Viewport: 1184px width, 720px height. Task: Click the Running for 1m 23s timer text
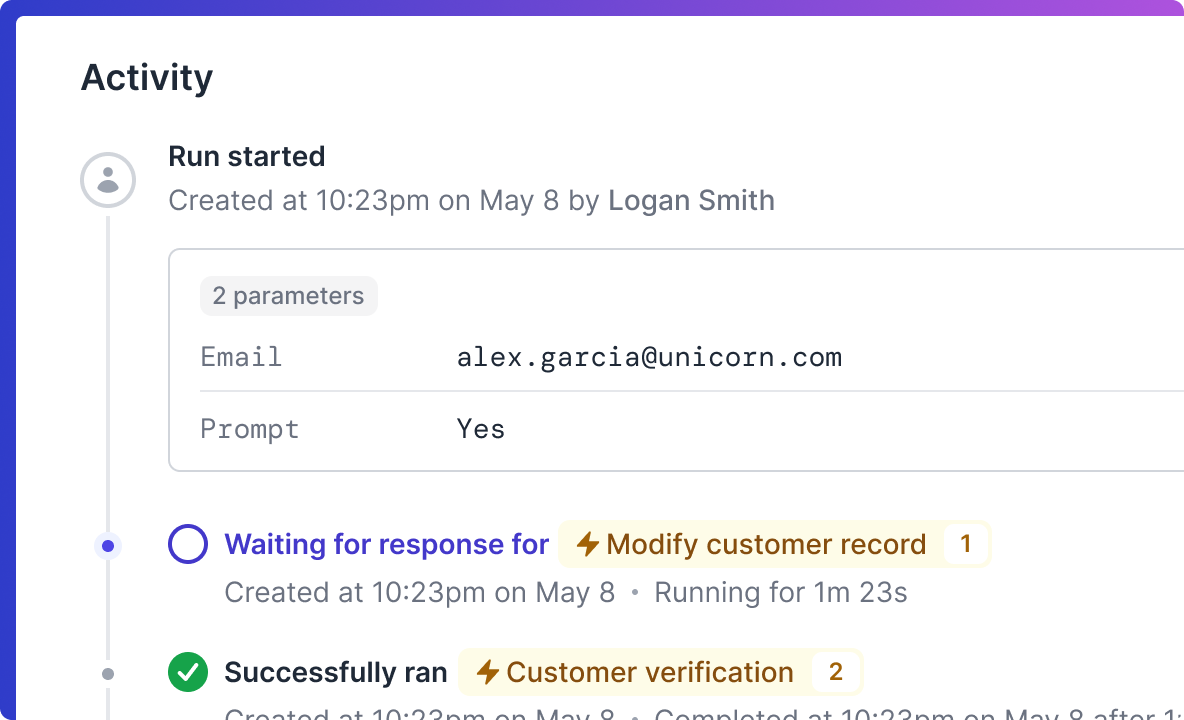[780, 592]
